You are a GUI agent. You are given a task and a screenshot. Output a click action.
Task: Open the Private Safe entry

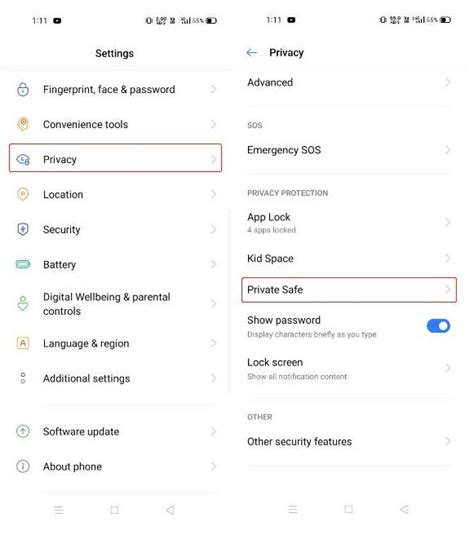point(349,290)
